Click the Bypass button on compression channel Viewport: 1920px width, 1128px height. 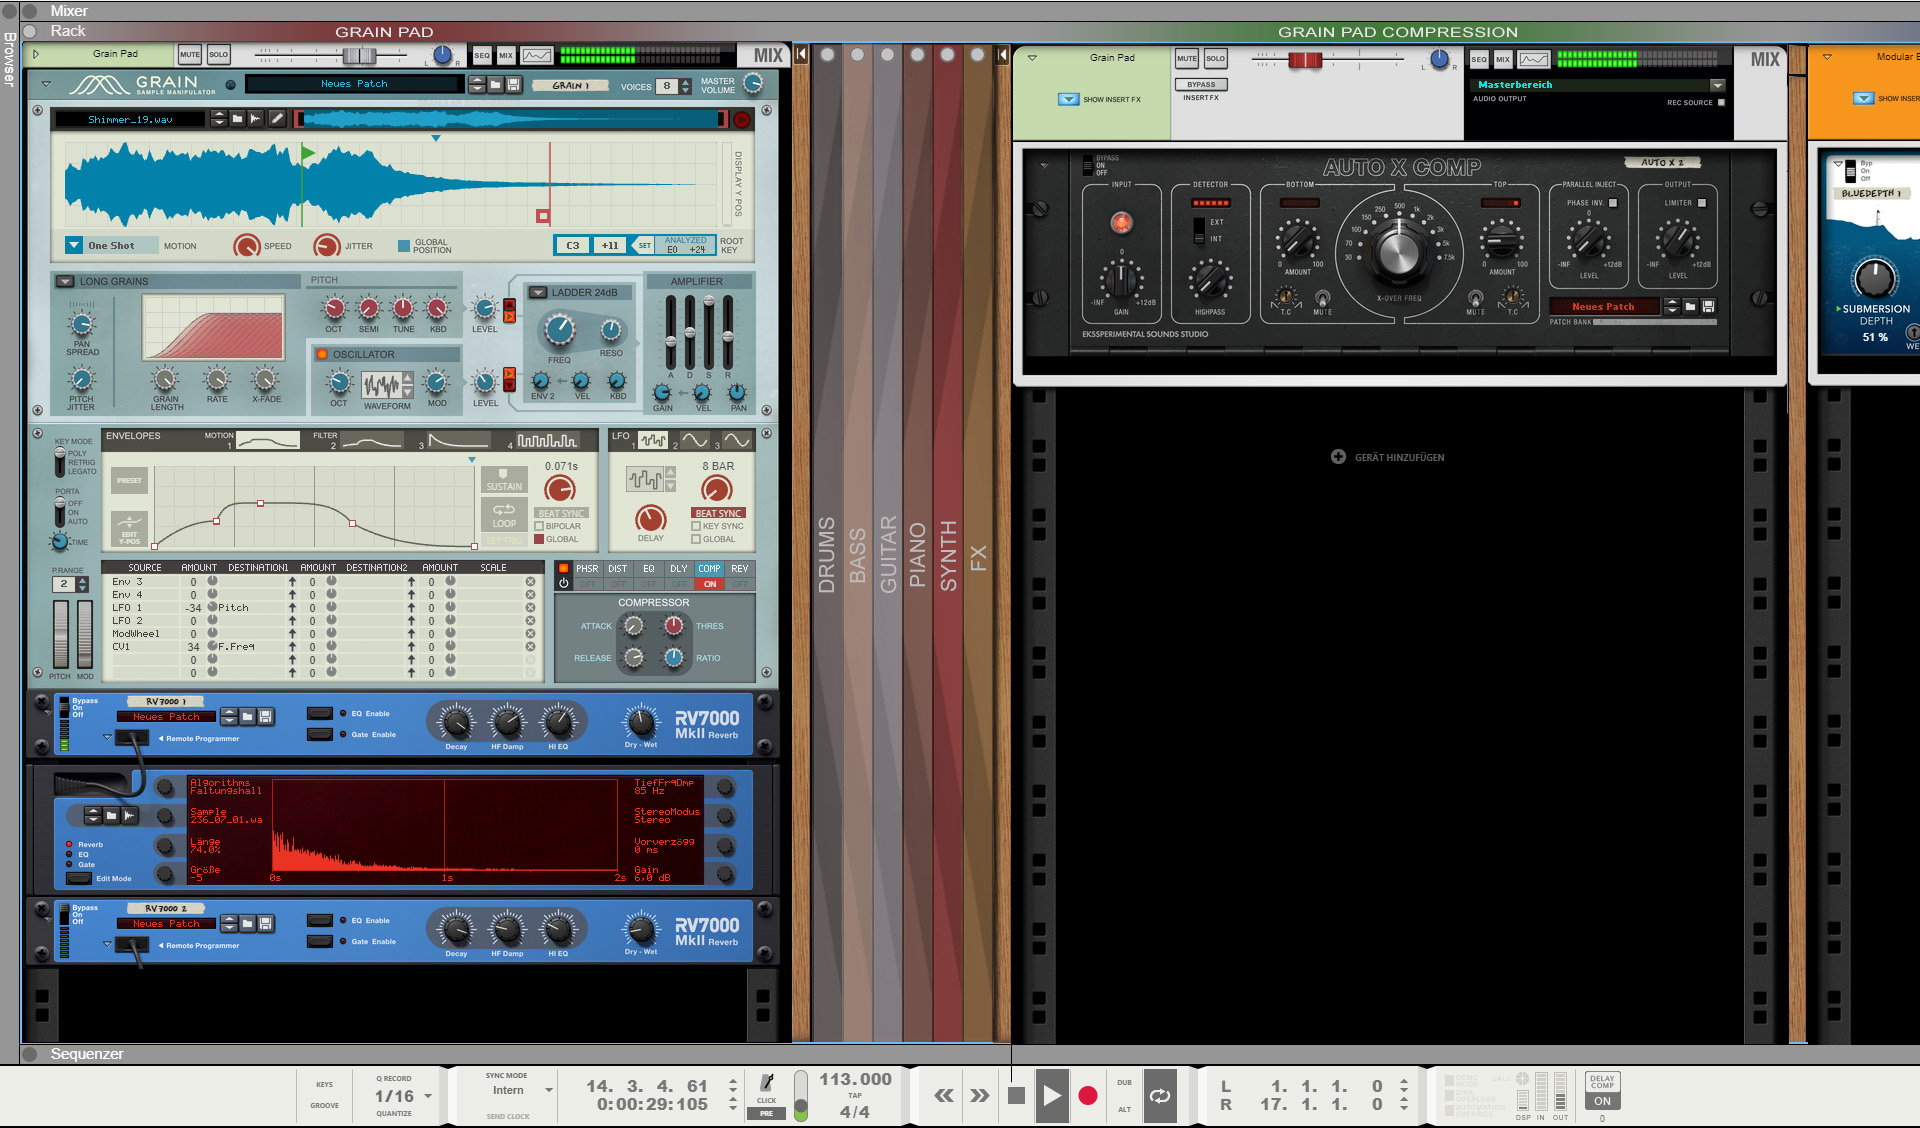1201,85
